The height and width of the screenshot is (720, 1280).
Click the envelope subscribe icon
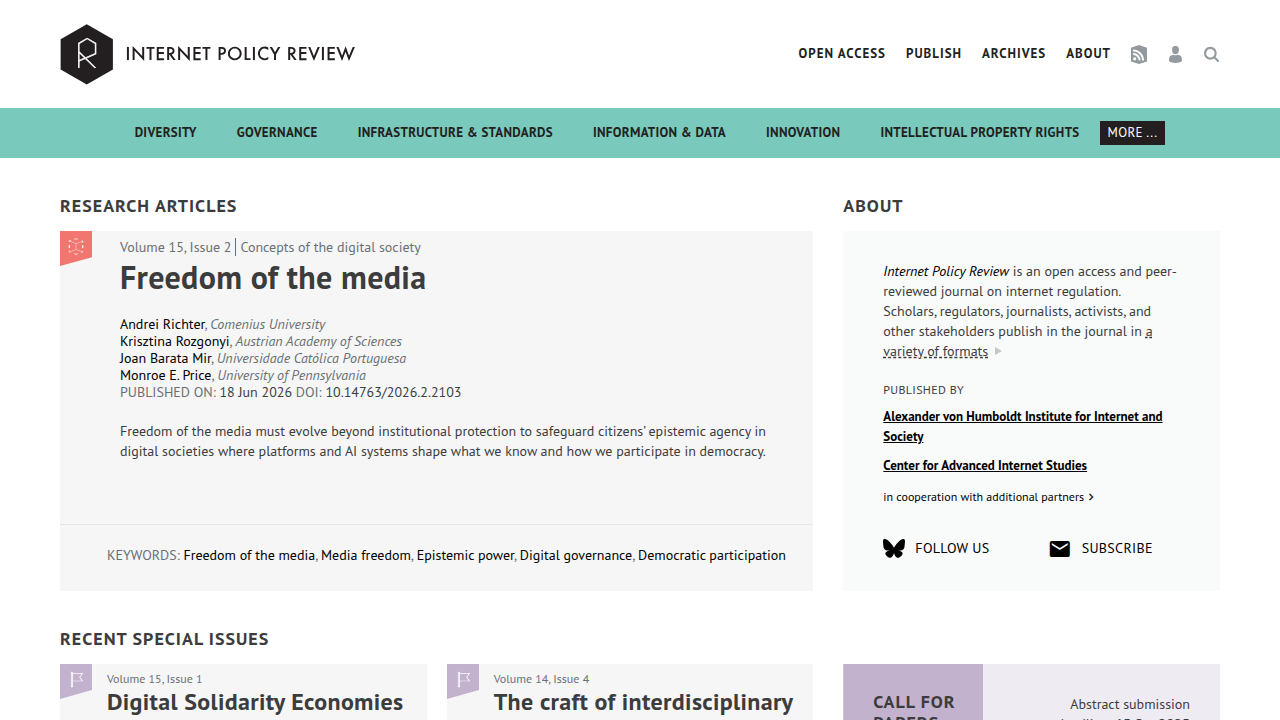1060,548
